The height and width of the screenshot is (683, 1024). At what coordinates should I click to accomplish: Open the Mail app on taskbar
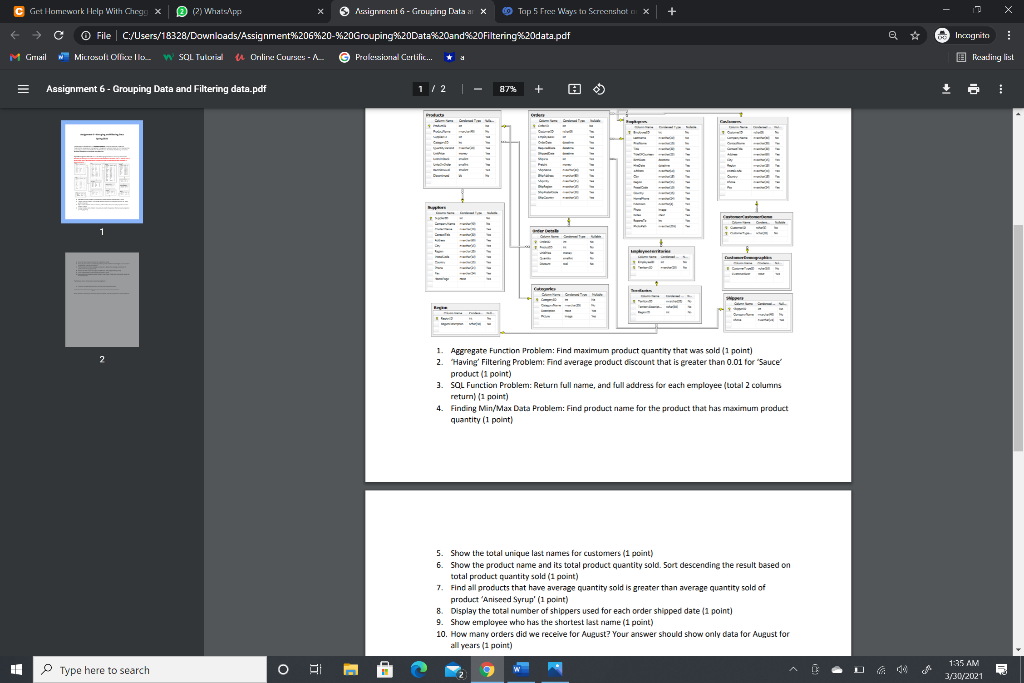pos(453,669)
